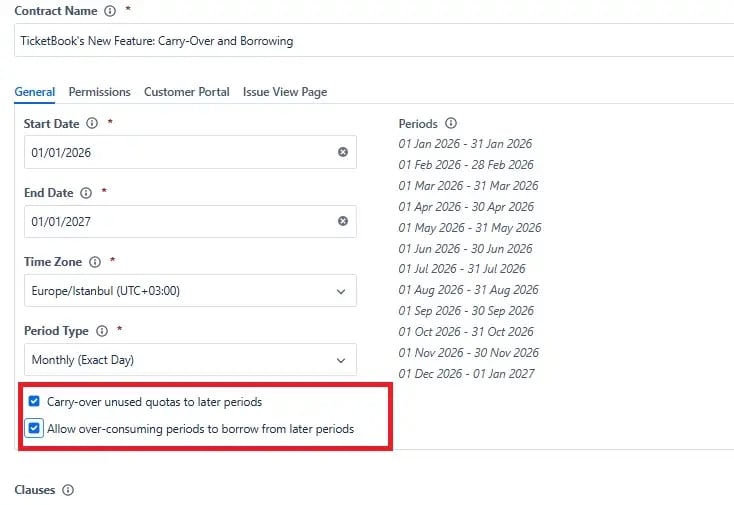Viewport: 734px width, 505px height.
Task: Clear the Start Date field value
Action: (x=343, y=152)
